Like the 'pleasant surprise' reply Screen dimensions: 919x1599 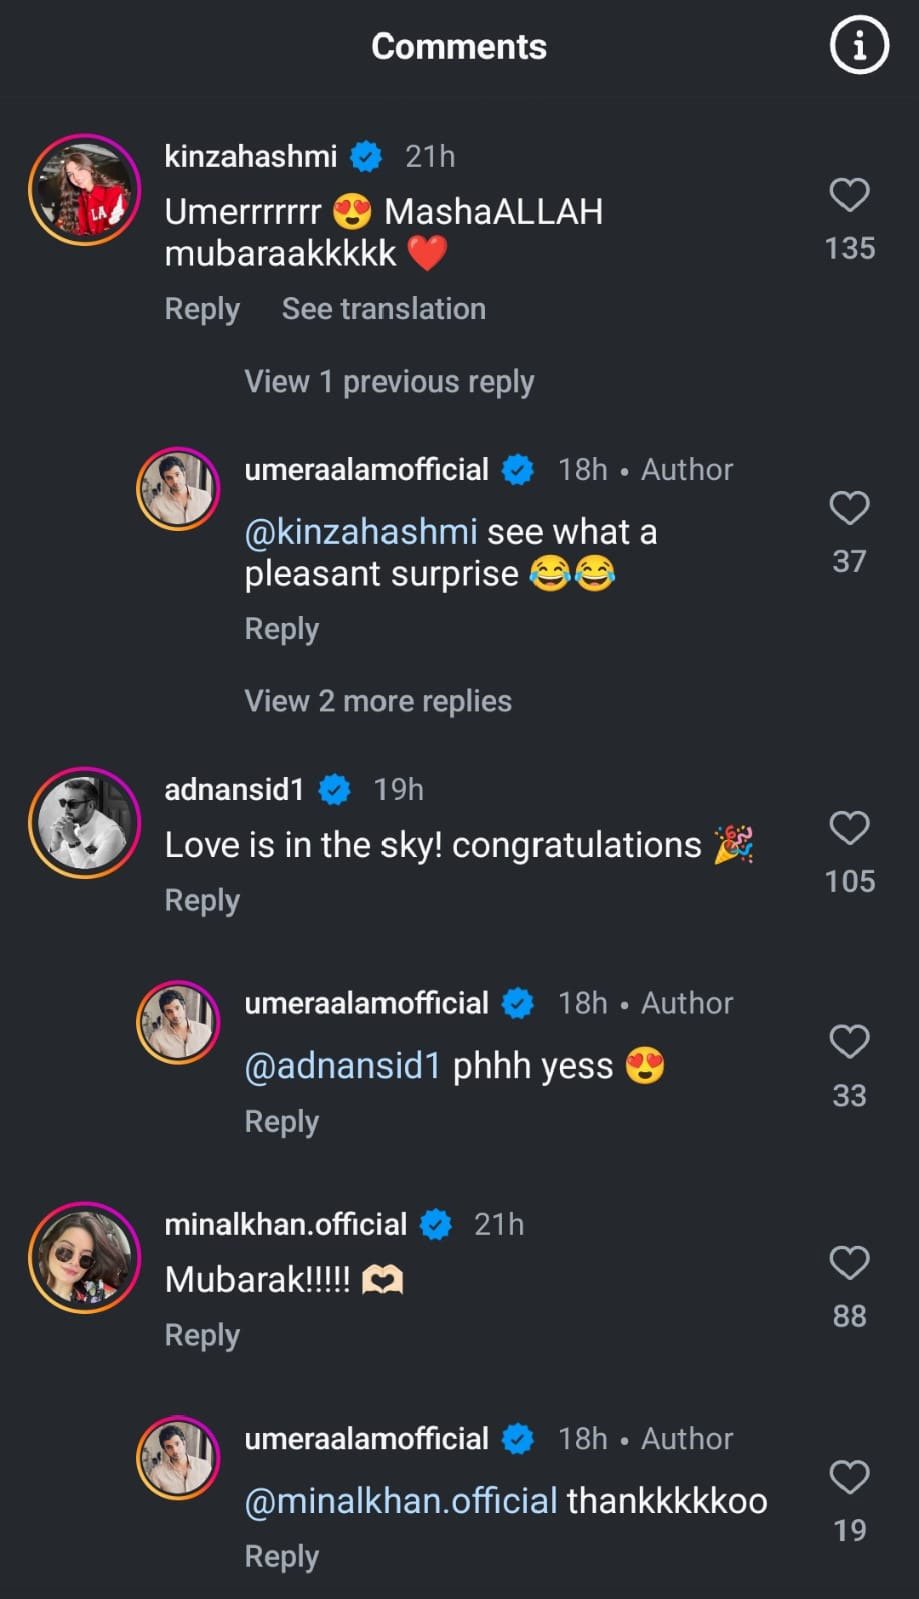(849, 508)
